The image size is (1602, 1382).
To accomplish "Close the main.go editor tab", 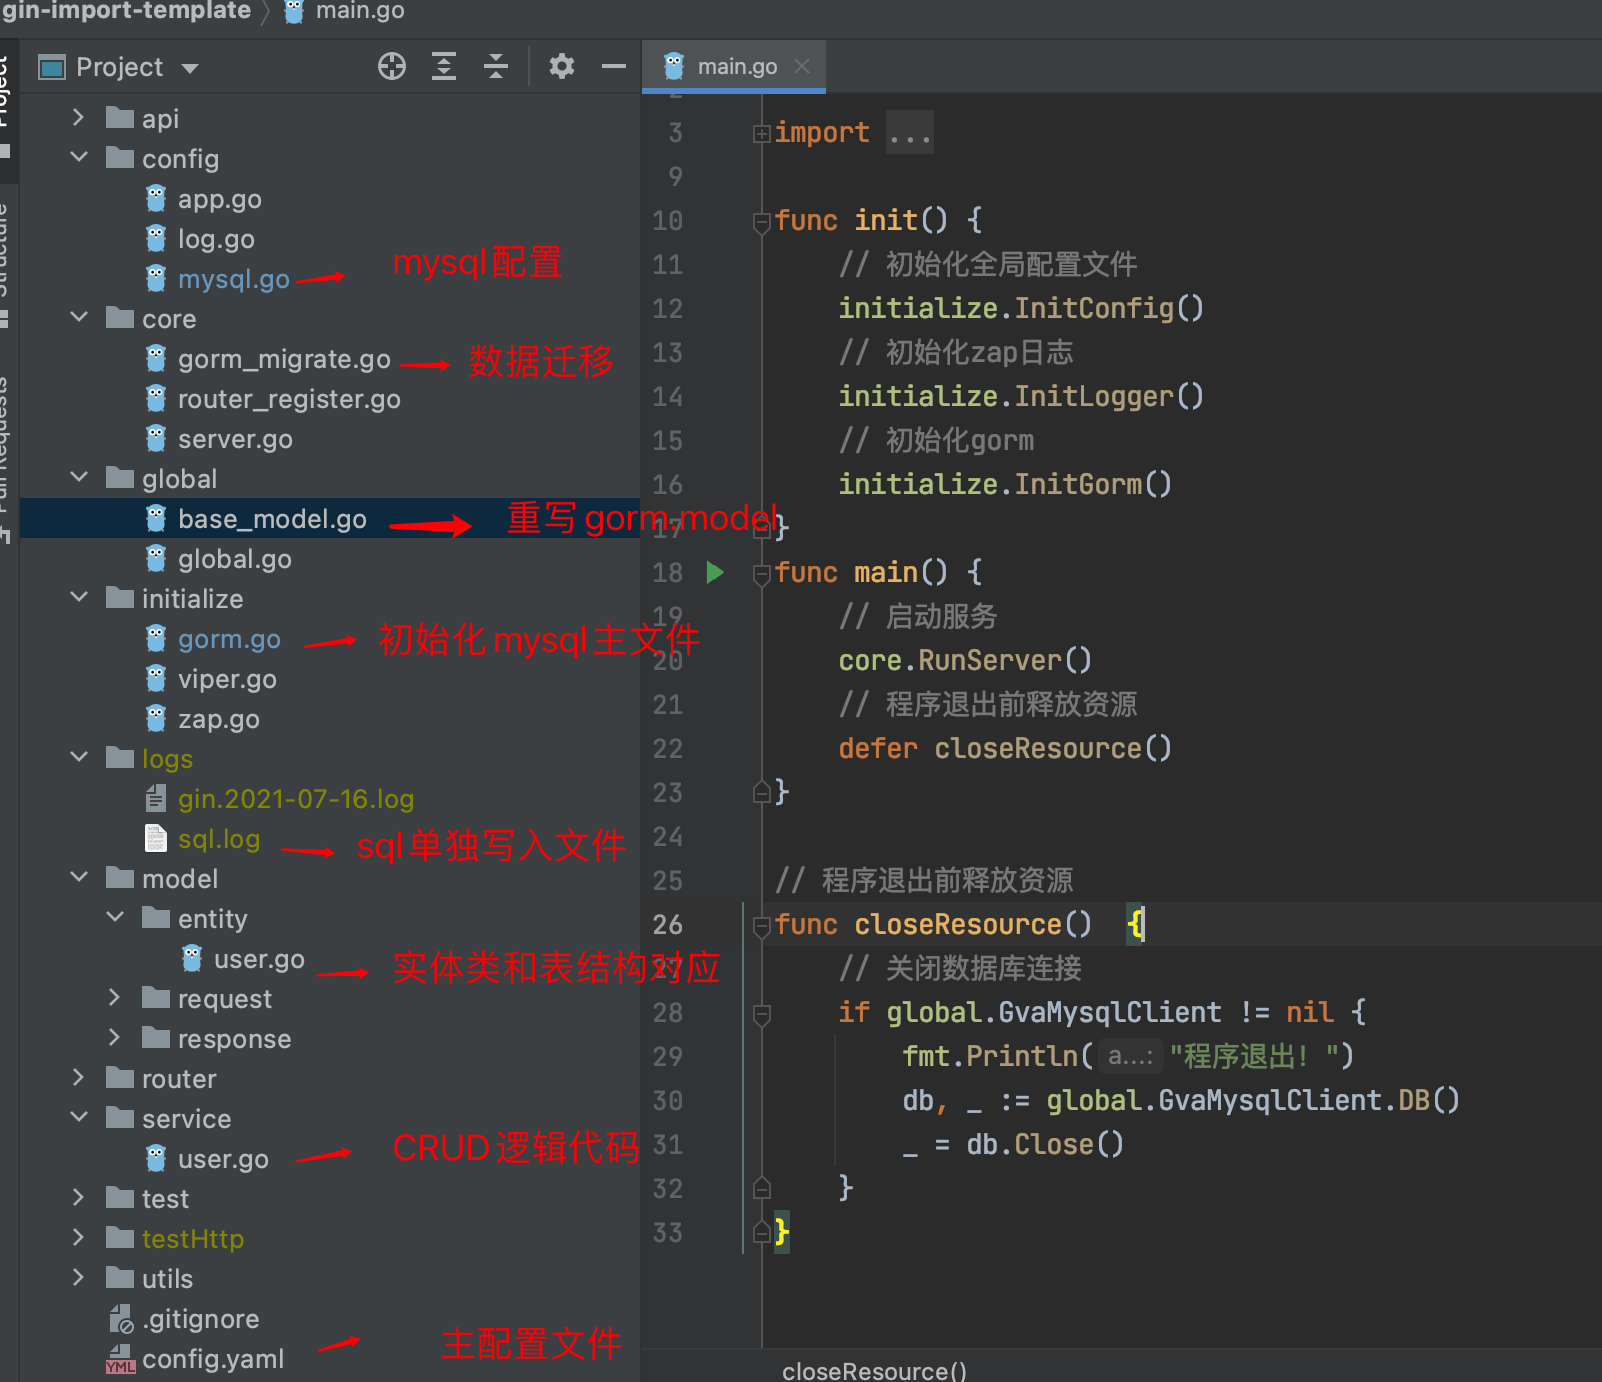I will 802,66.
